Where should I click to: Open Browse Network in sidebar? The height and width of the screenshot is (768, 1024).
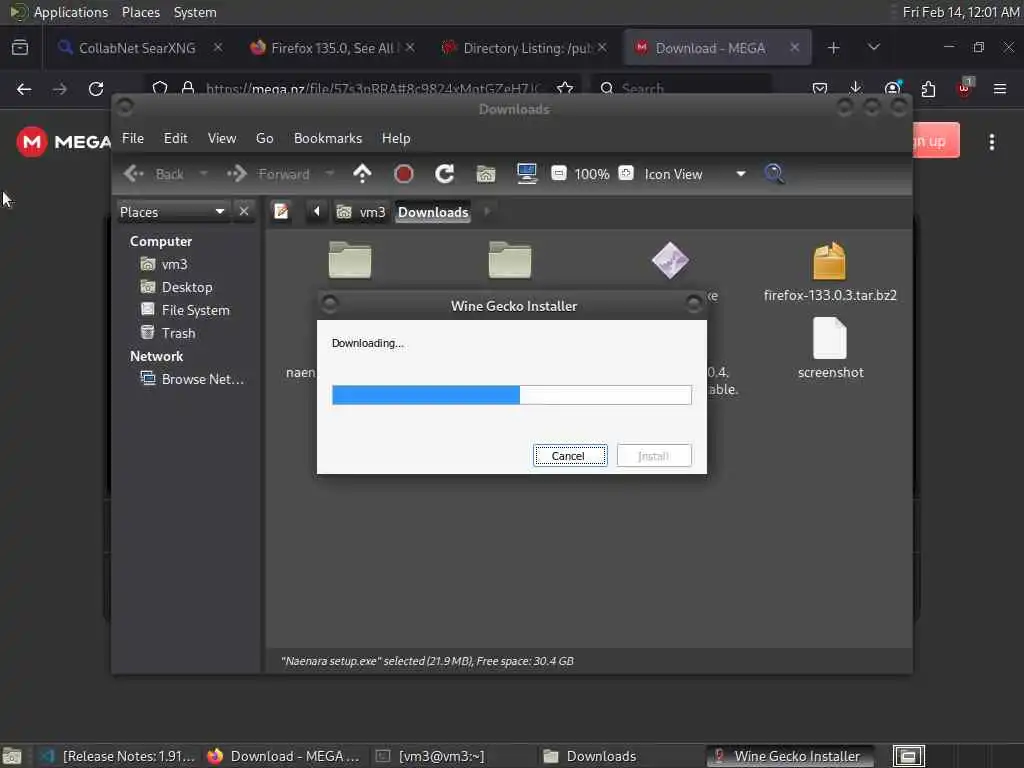(x=193, y=379)
